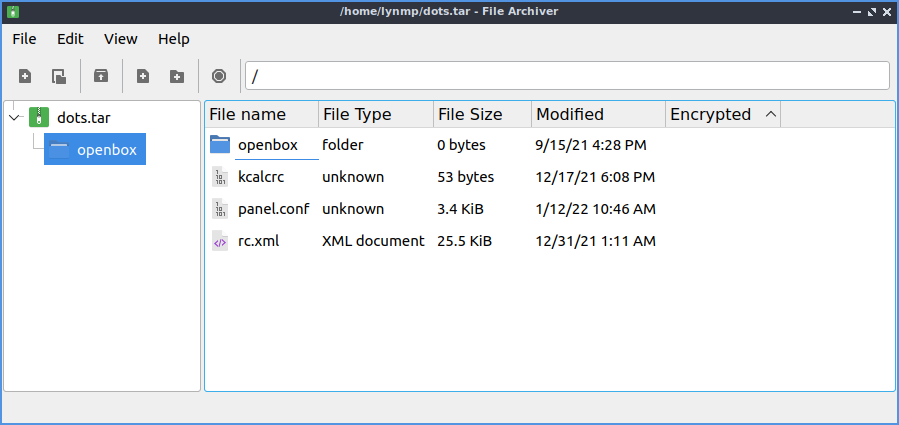Click the Open archive toolbar icon
This screenshot has height=425, width=899.
59,76
